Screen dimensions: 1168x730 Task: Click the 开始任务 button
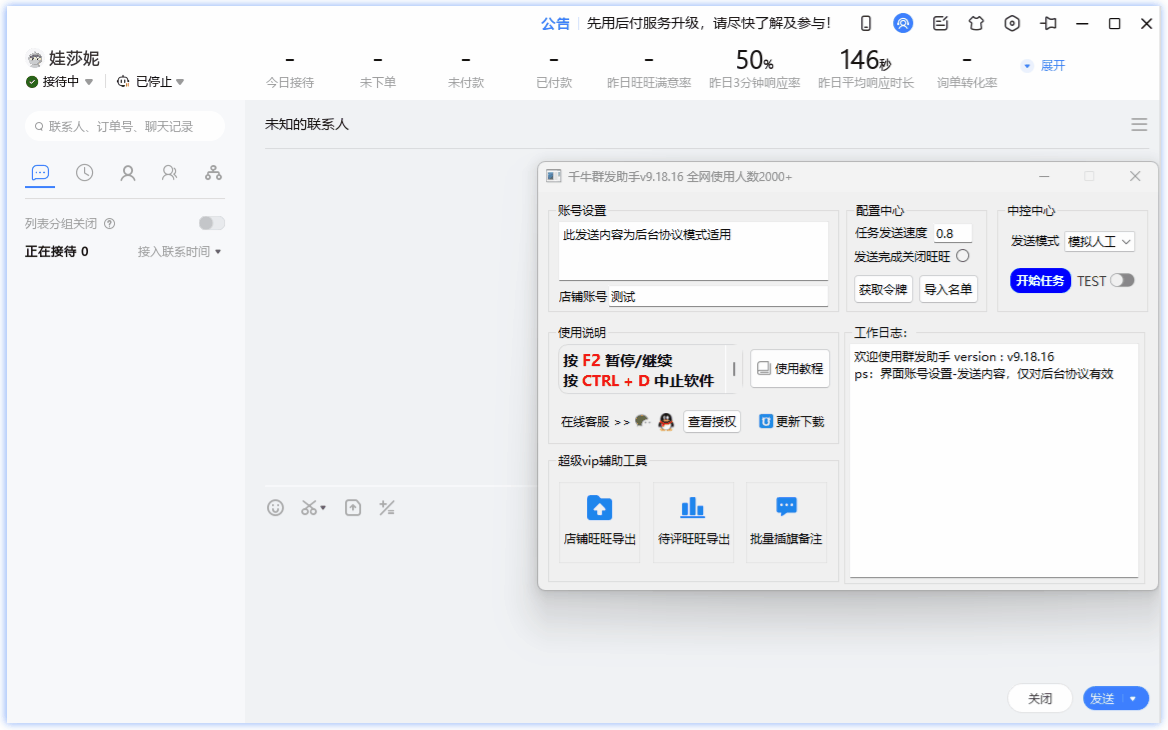(1040, 281)
